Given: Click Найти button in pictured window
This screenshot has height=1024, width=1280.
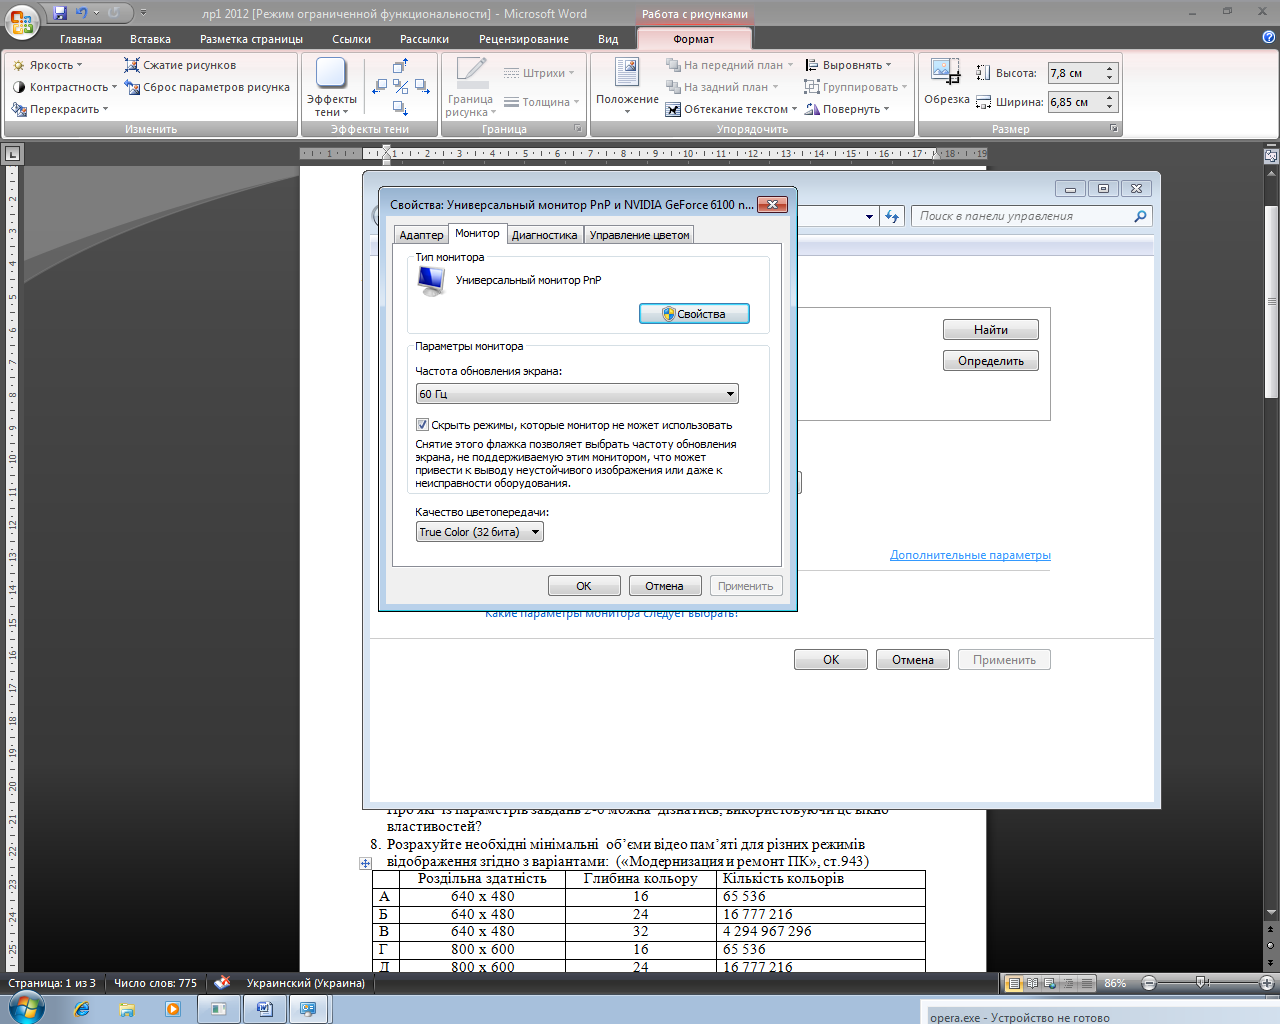Looking at the screenshot, I should click(991, 330).
